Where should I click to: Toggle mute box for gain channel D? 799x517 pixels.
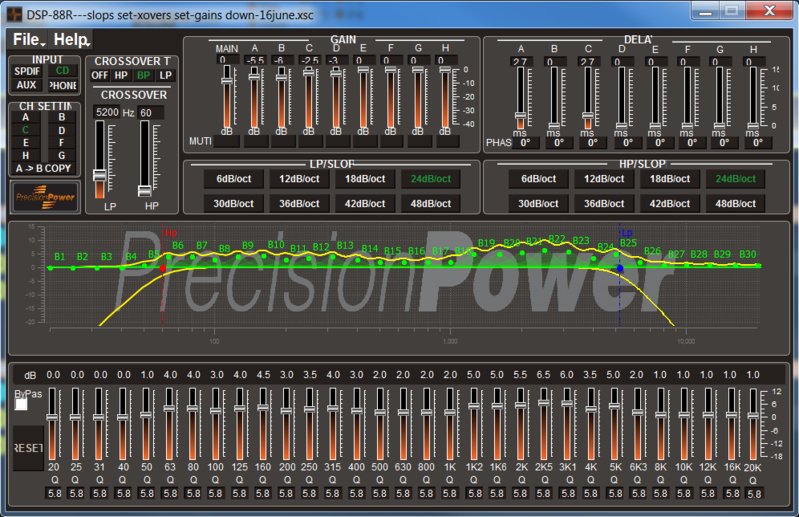pos(338,141)
